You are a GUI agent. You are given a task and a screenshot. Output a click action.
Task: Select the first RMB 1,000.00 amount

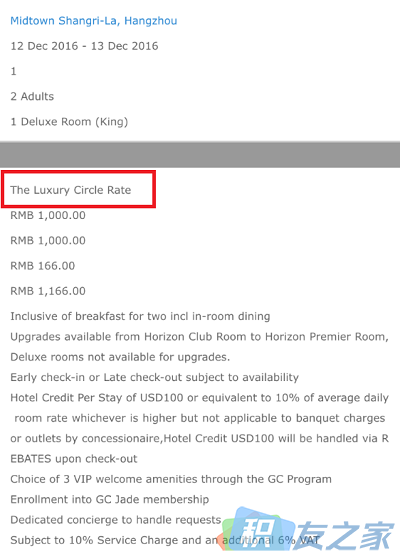[48, 215]
